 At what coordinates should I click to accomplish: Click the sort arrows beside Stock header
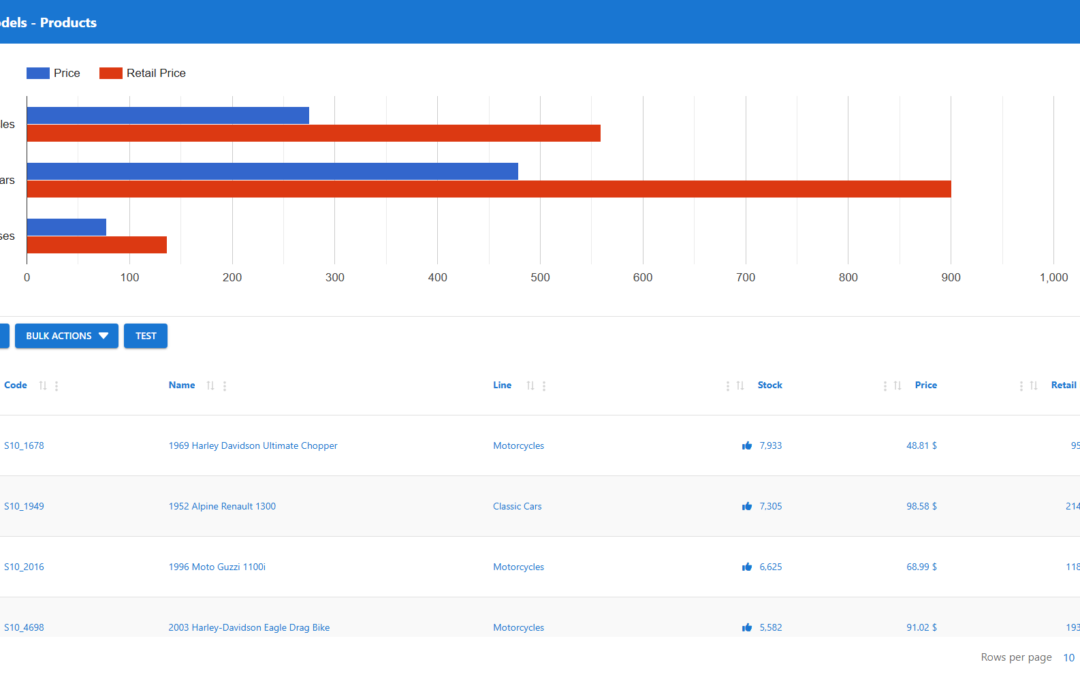[x=740, y=386]
